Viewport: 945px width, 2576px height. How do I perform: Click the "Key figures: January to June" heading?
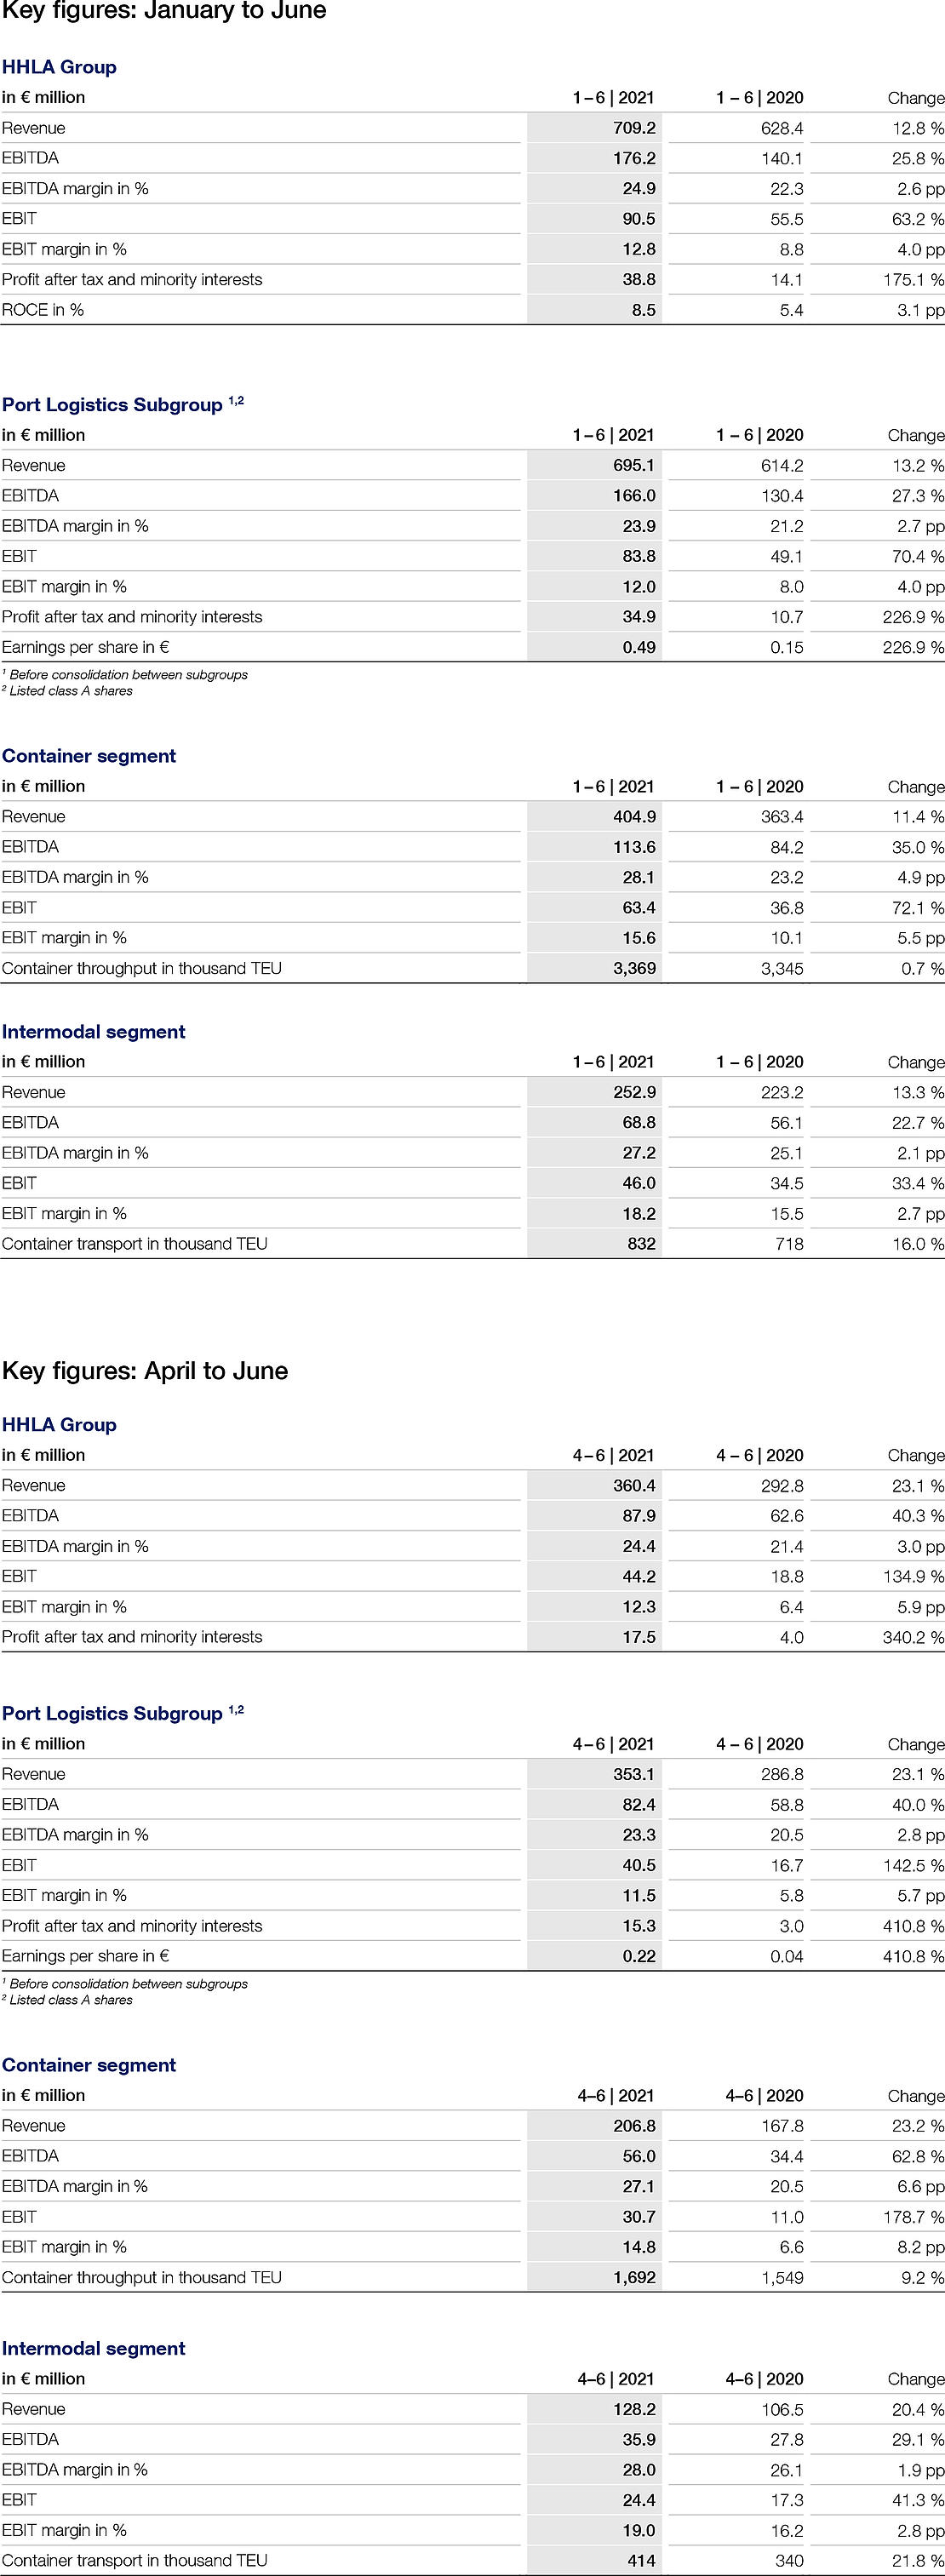pyautogui.click(x=164, y=12)
